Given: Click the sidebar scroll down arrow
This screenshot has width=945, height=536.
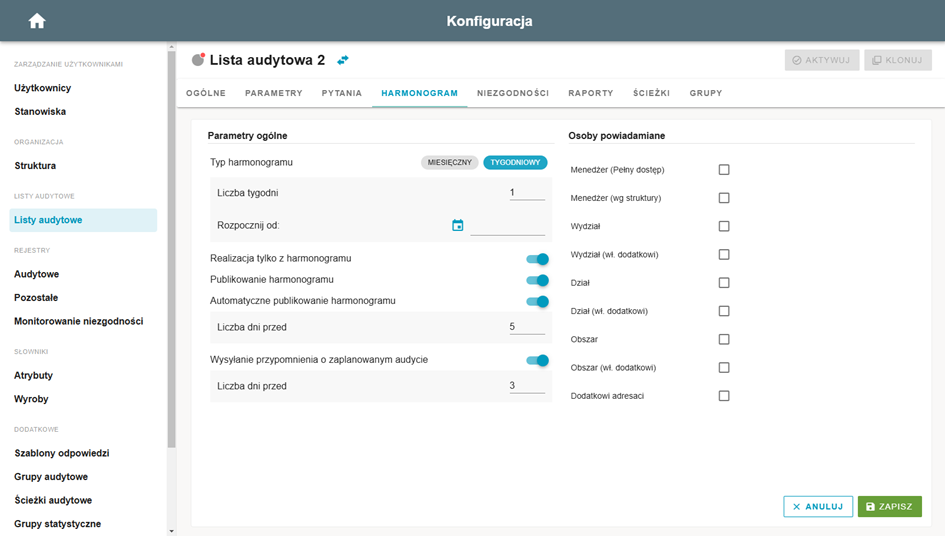Looking at the screenshot, I should (x=172, y=531).
